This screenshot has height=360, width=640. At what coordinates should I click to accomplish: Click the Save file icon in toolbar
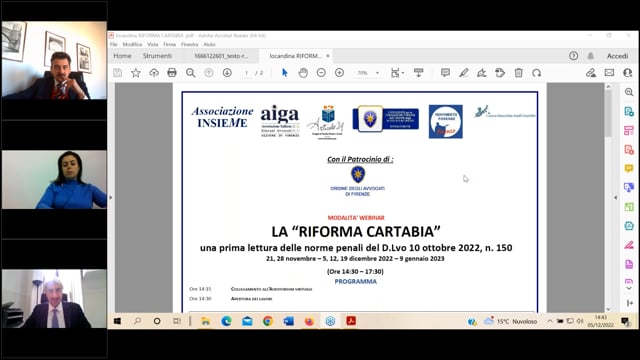(118, 73)
